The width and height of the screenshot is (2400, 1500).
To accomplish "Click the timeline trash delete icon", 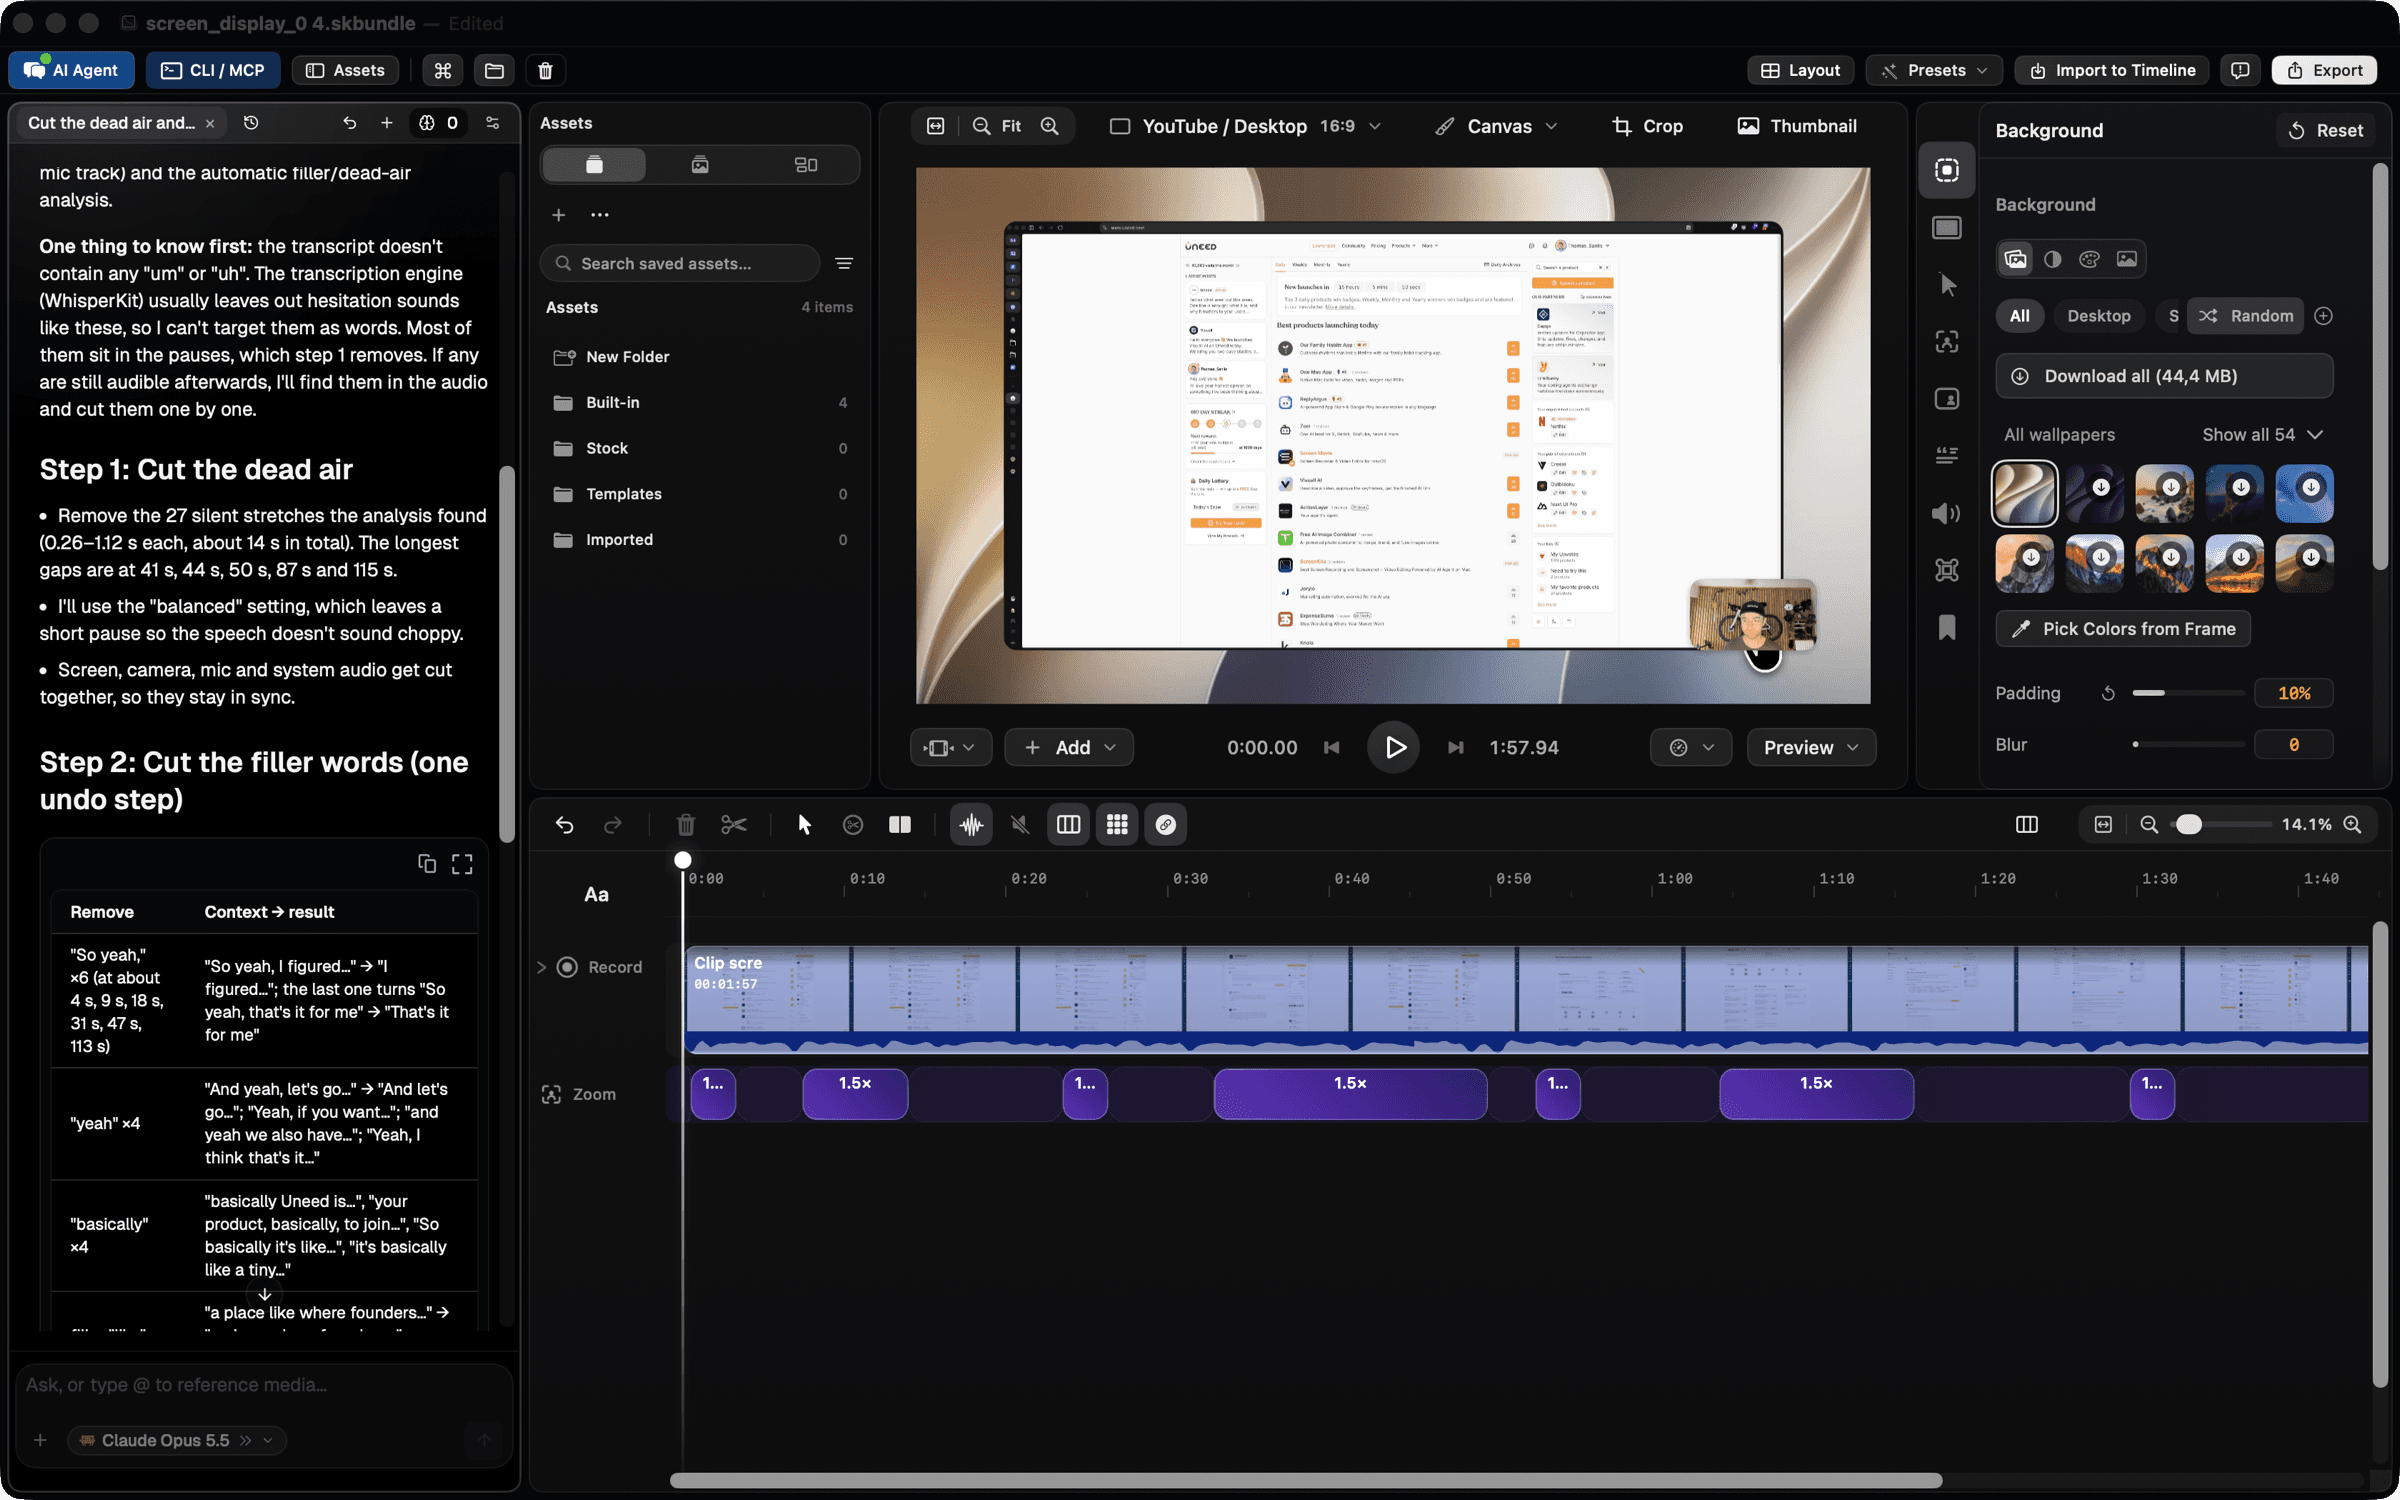I will tap(685, 824).
